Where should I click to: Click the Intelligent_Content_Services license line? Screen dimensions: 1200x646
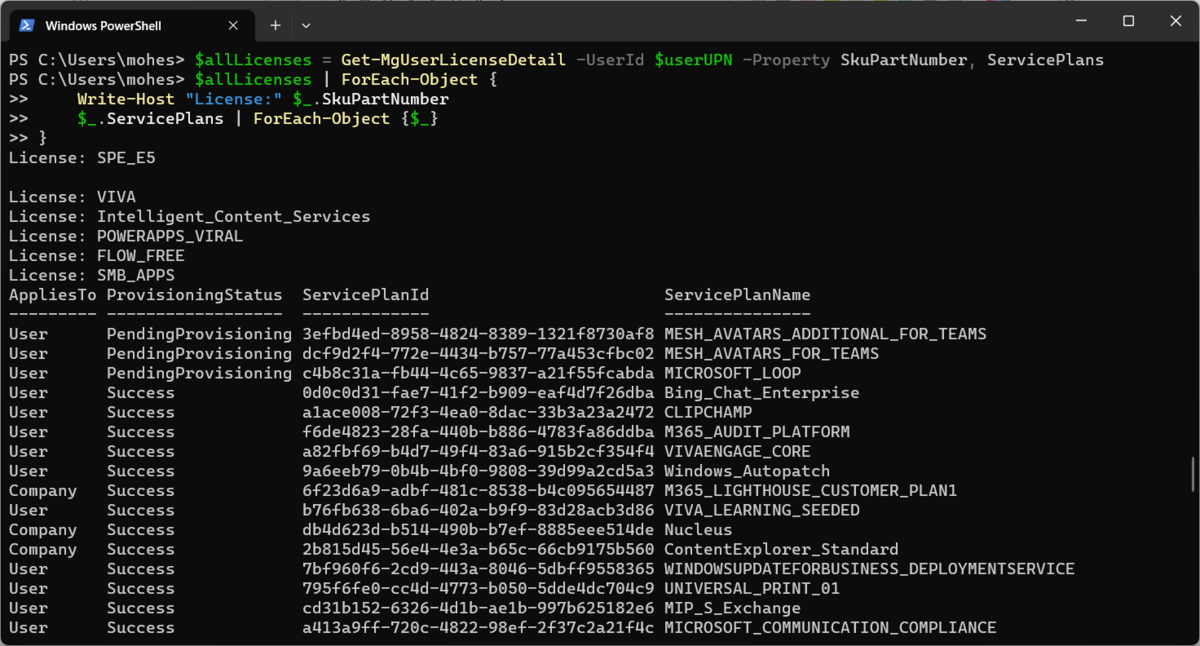click(189, 216)
